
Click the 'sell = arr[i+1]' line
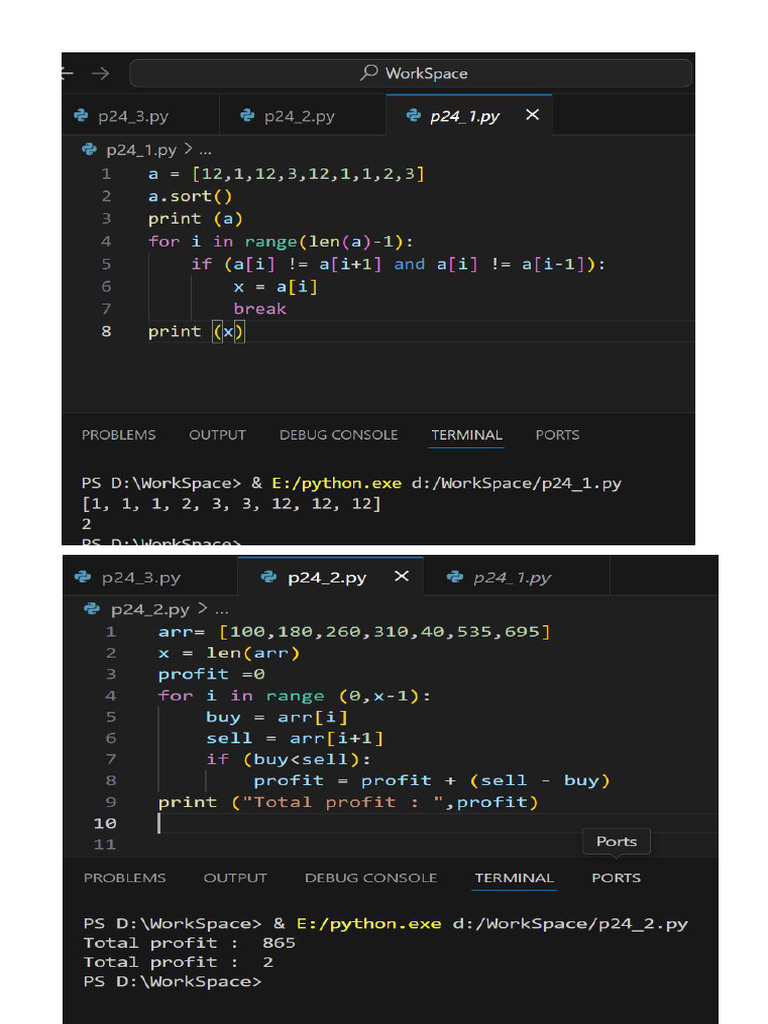point(295,738)
